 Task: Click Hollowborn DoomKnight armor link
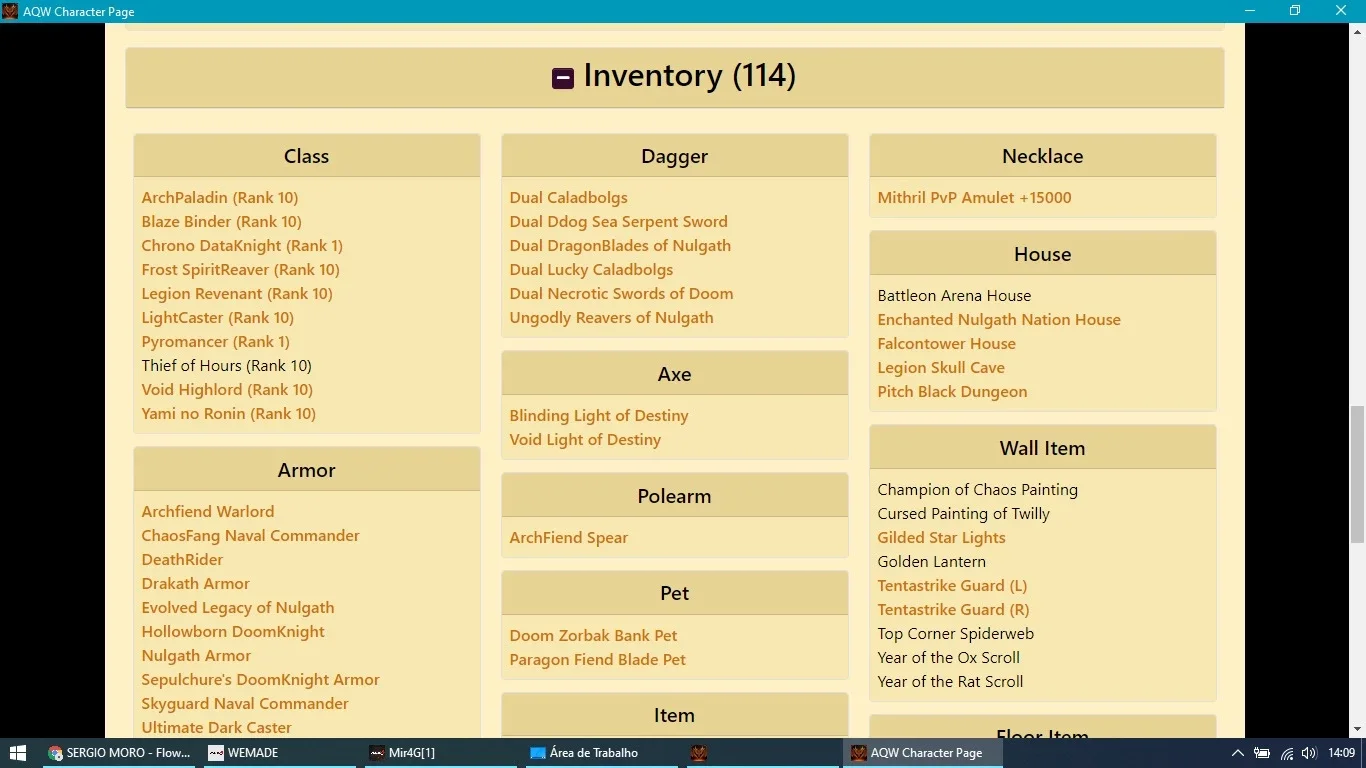coord(233,632)
